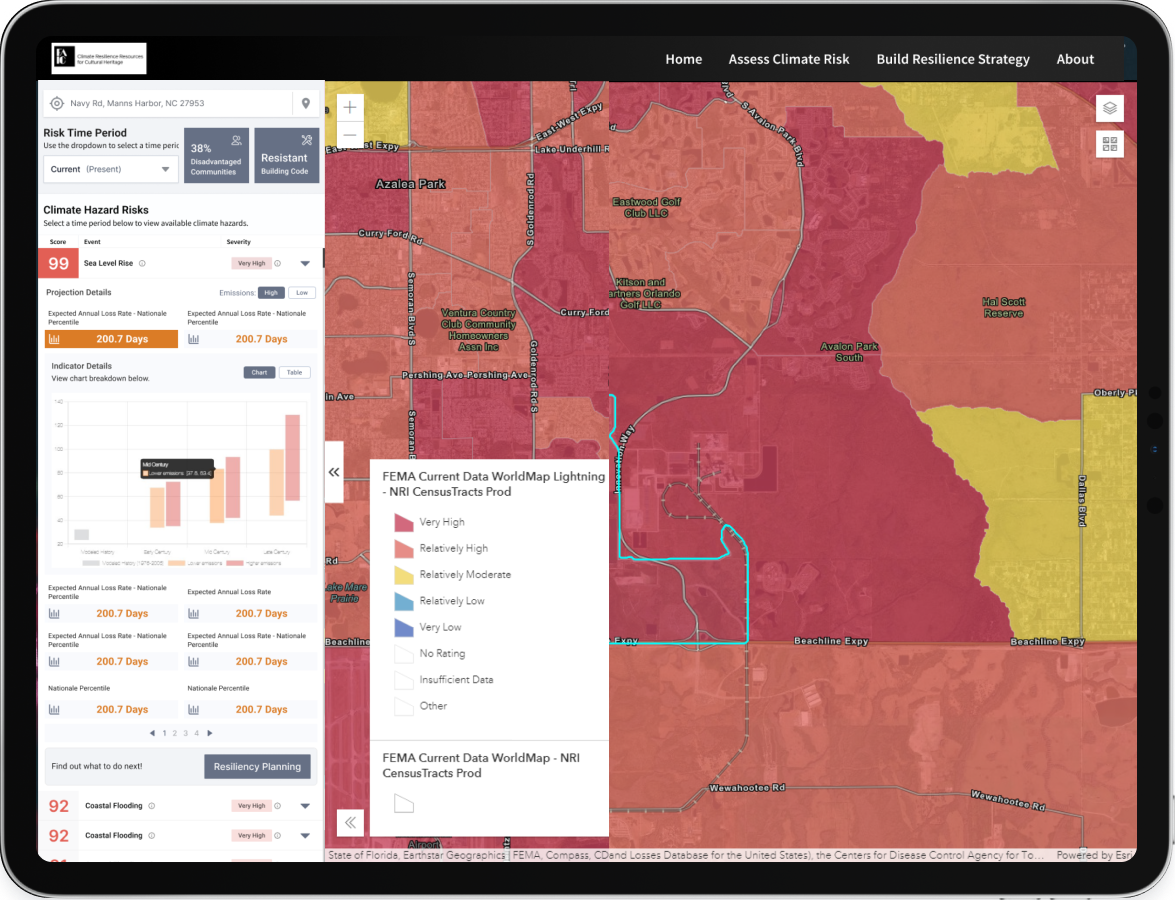Collapse the Sea Level Rise hazard row

pos(305,264)
